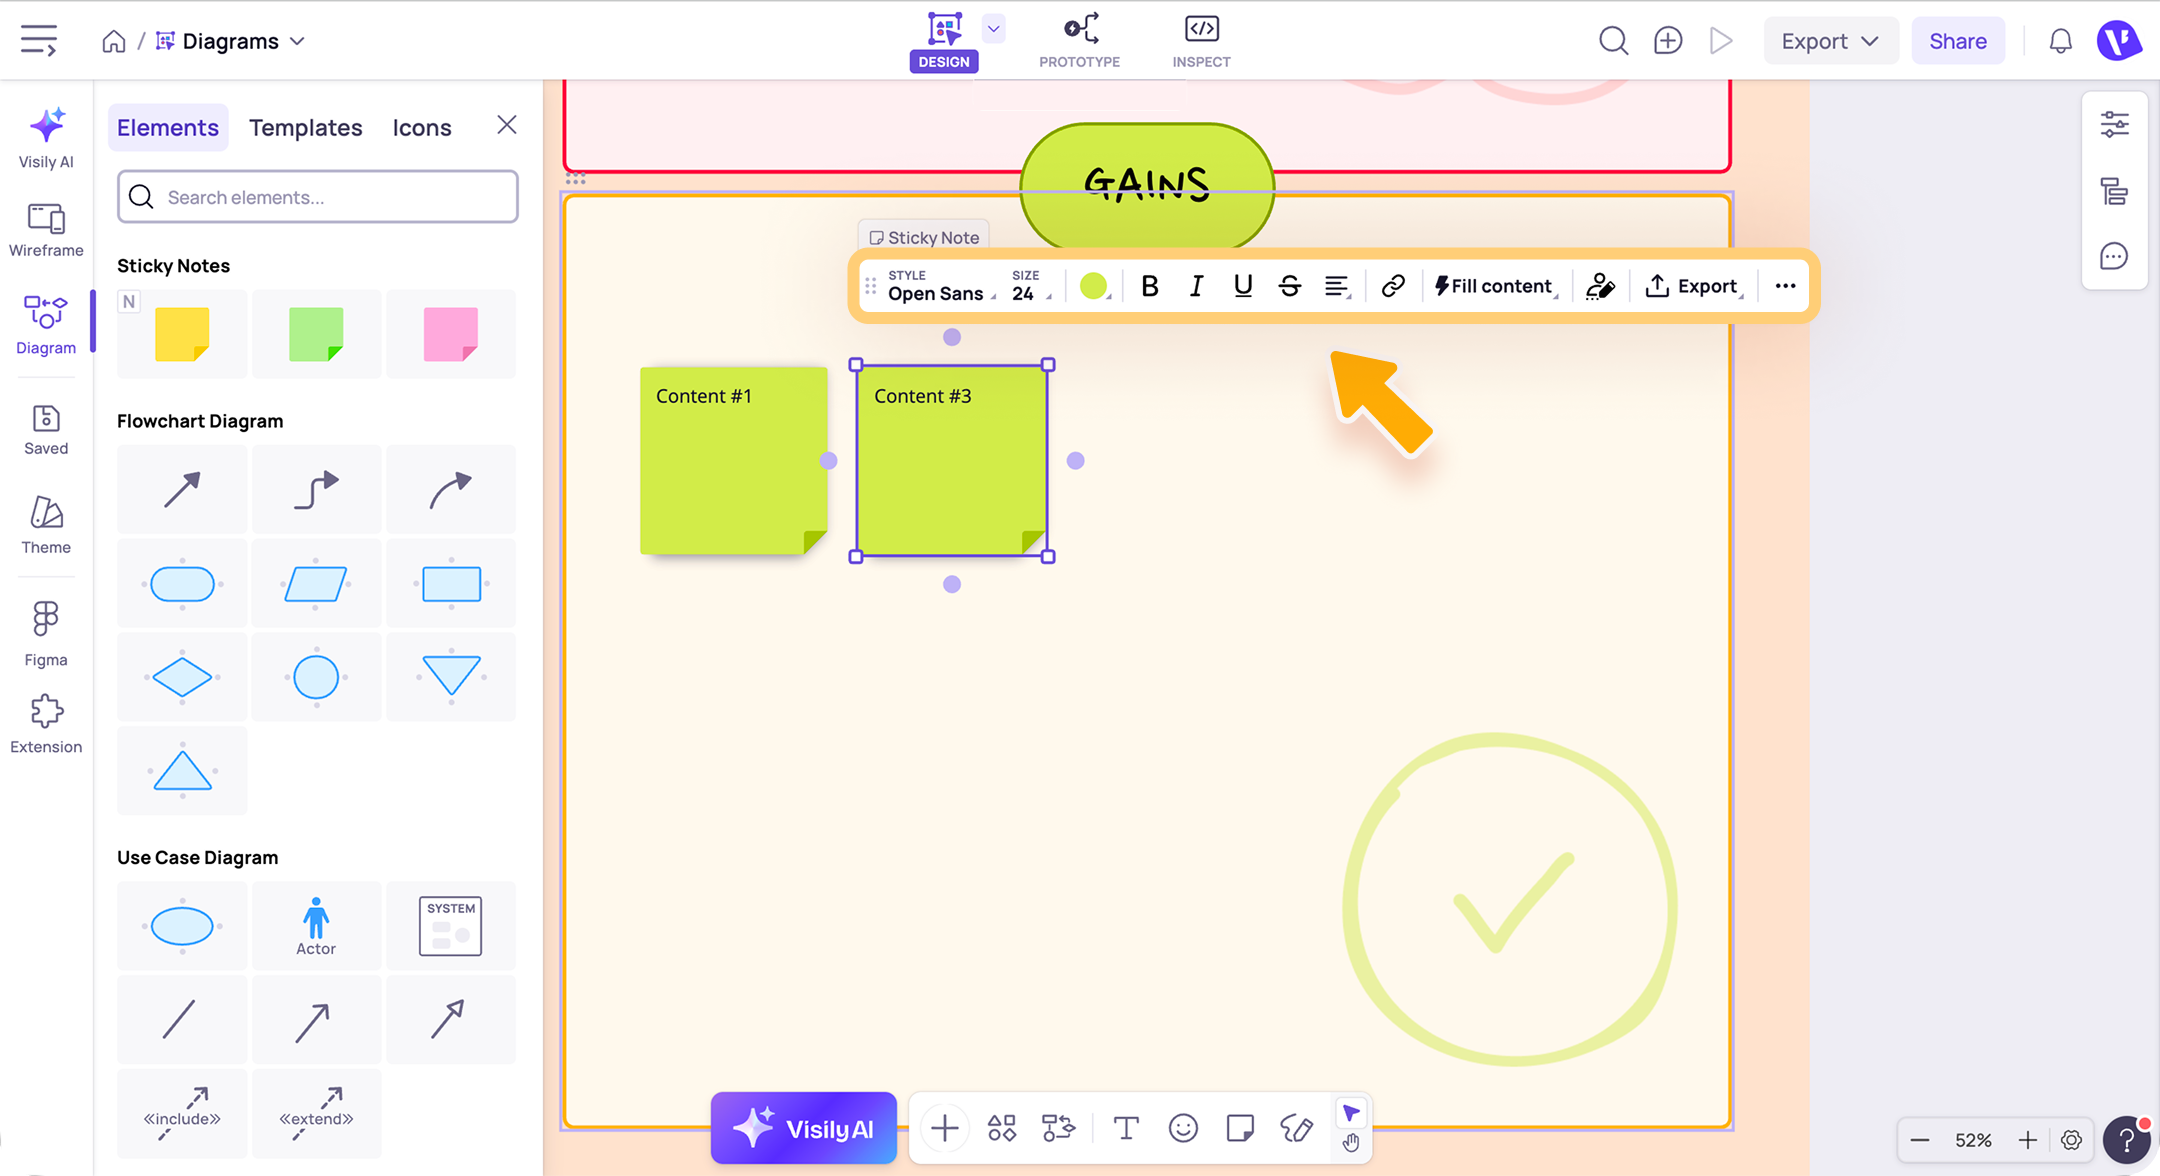Open the hamburger main menu
2160x1176 pixels.
pos(39,41)
